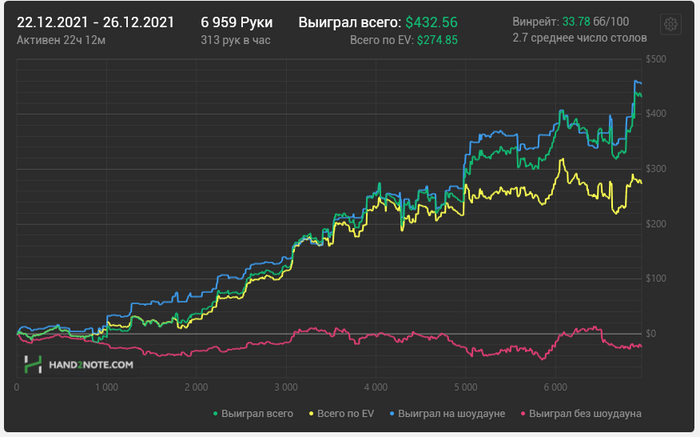Click the total won value $432.56
This screenshot has width=700, height=437.
click(431, 22)
